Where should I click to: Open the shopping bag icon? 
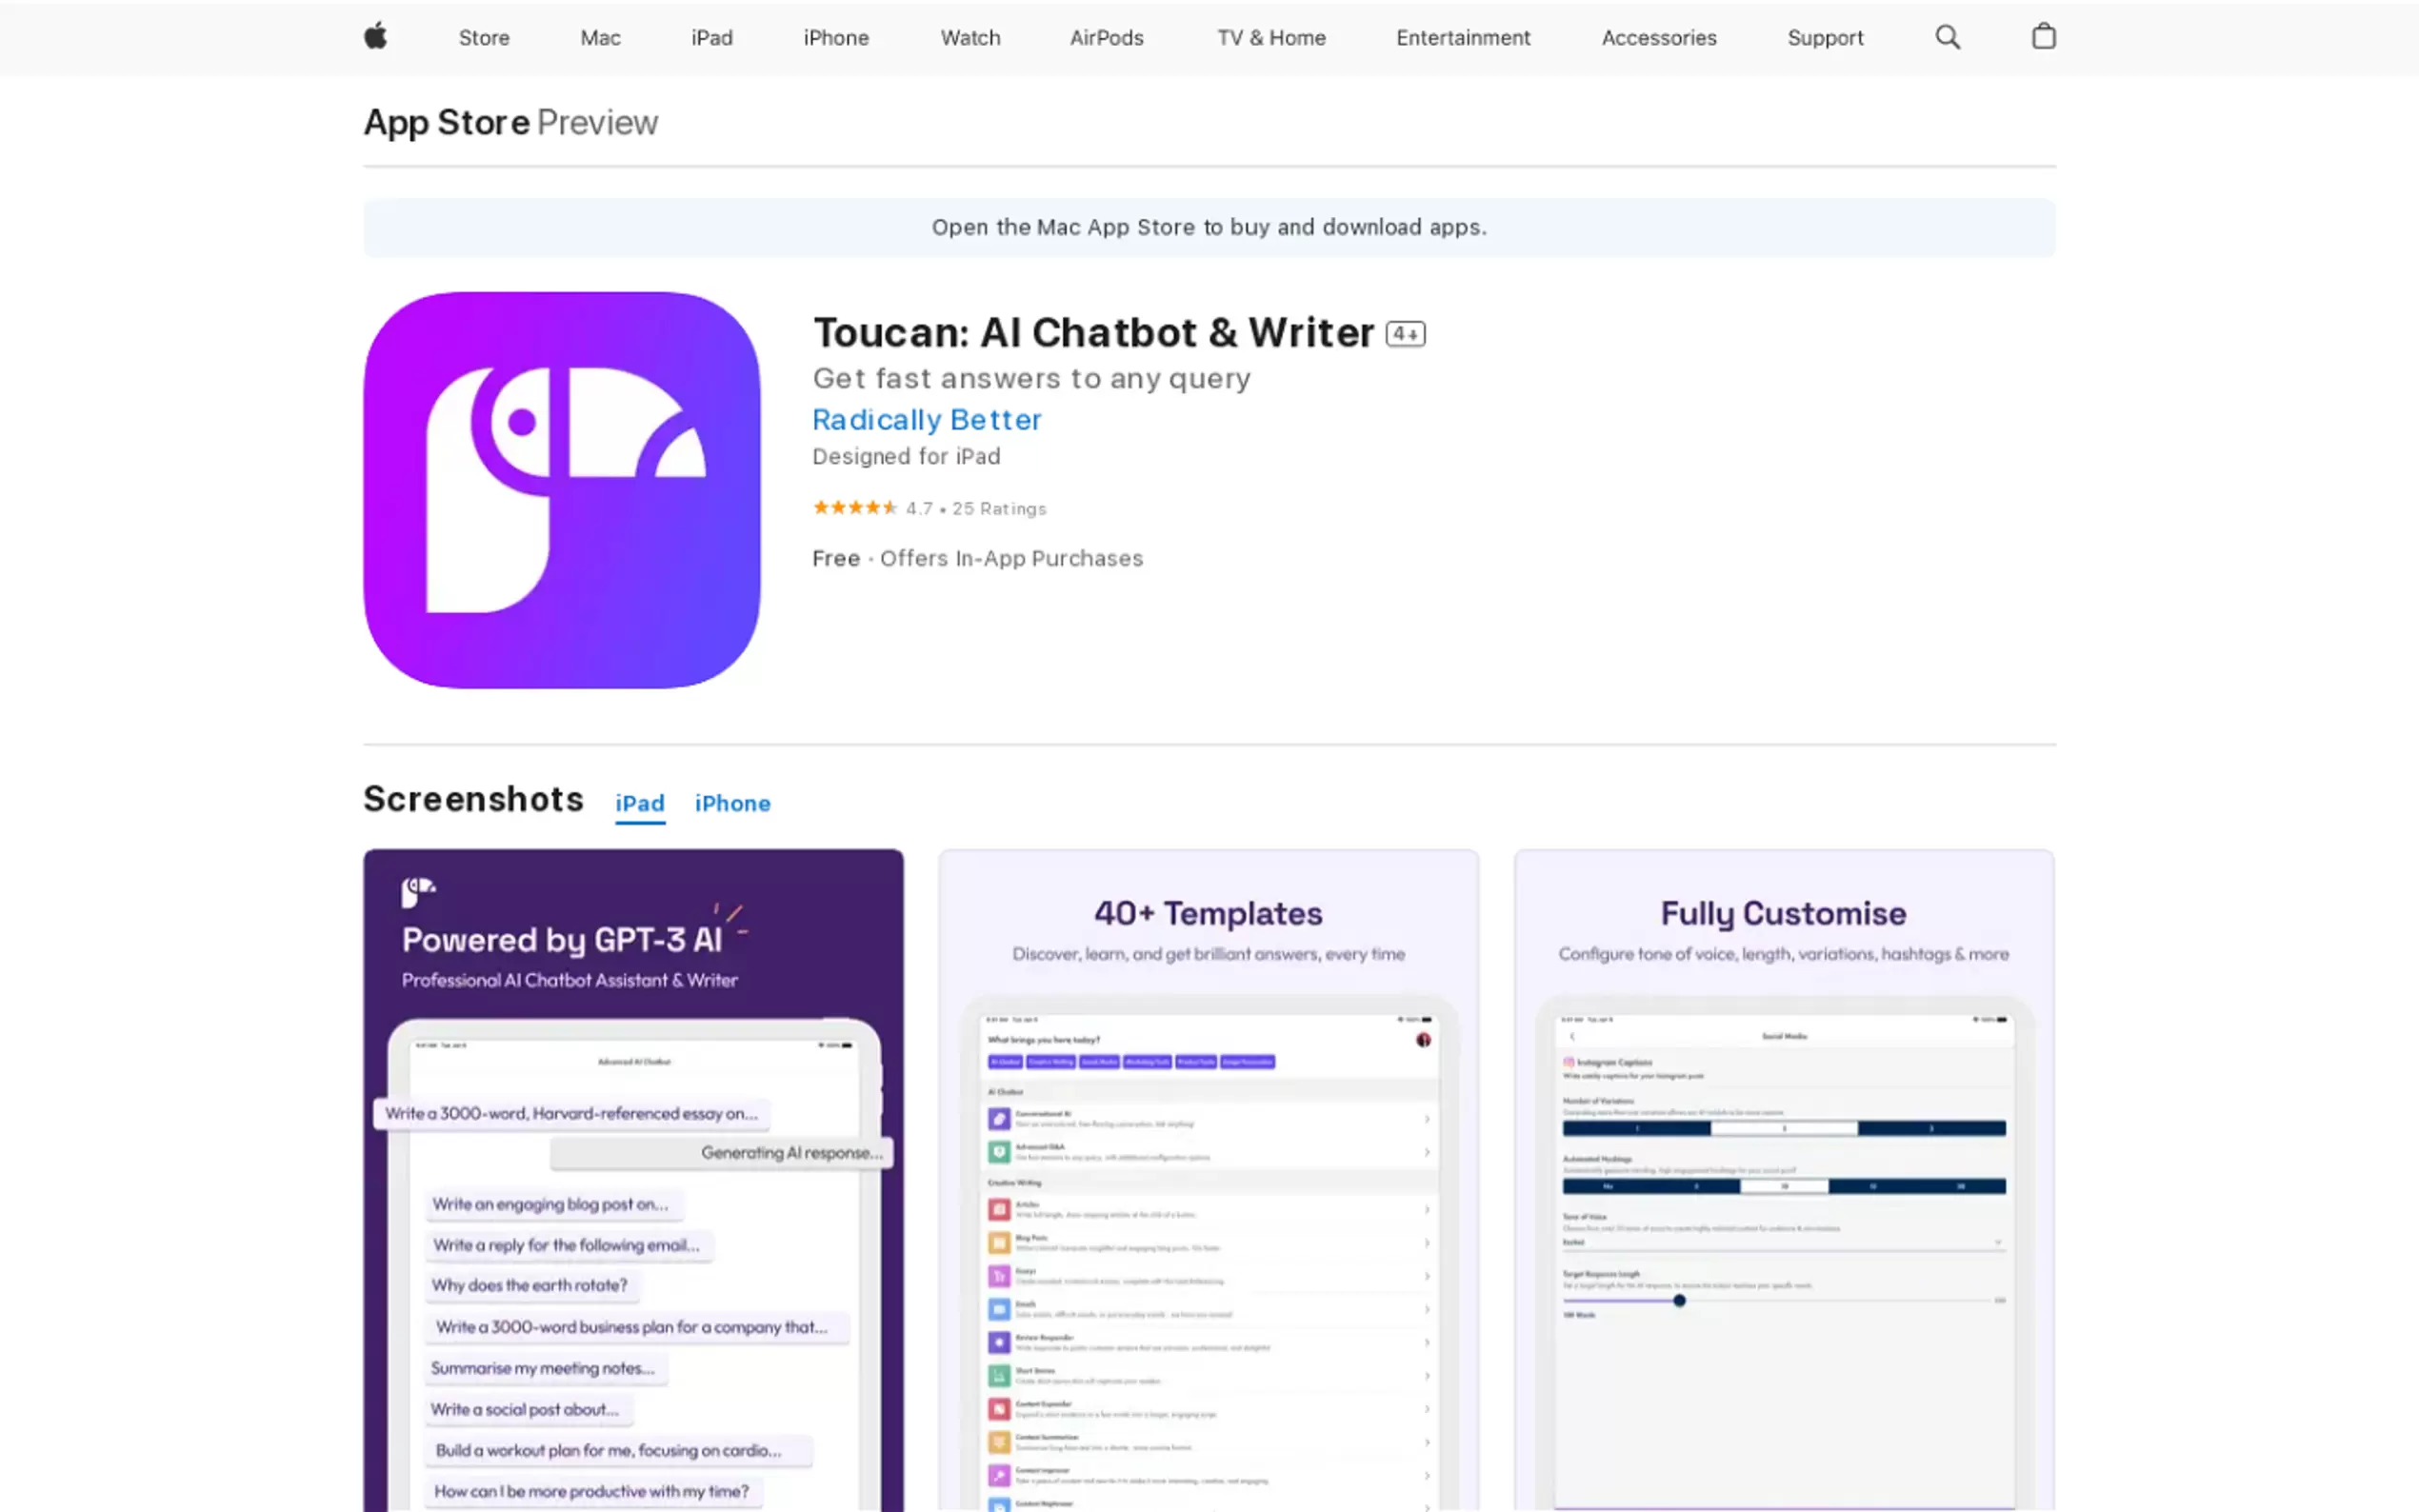click(x=2043, y=36)
